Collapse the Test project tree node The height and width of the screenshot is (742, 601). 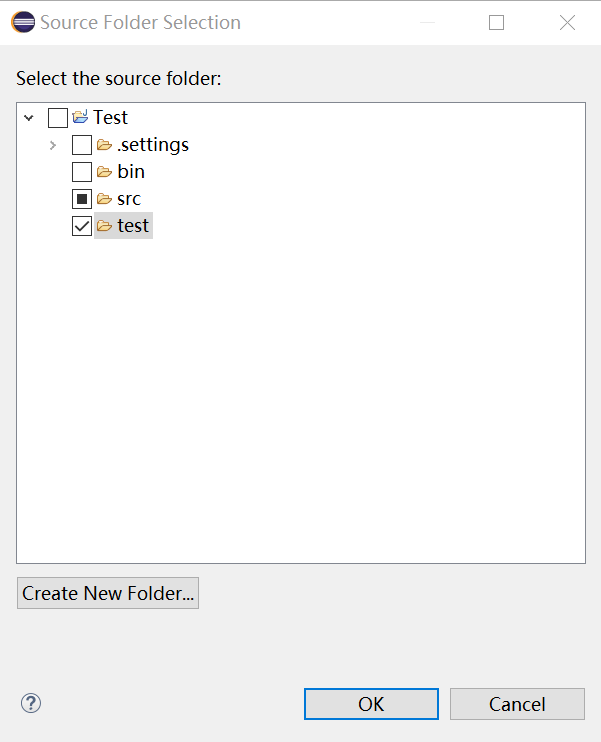coord(28,118)
